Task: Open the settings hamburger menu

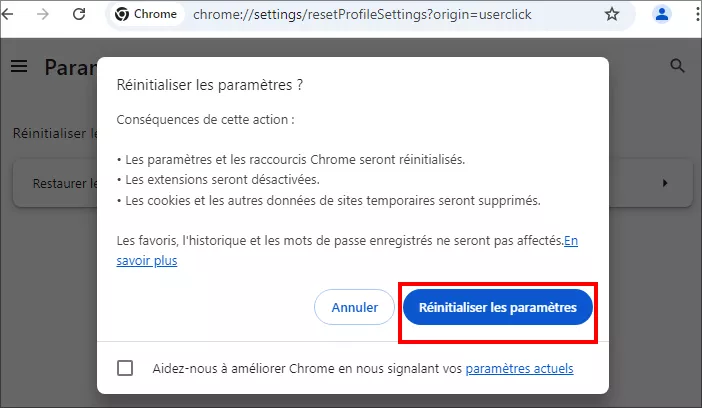Action: (19, 67)
